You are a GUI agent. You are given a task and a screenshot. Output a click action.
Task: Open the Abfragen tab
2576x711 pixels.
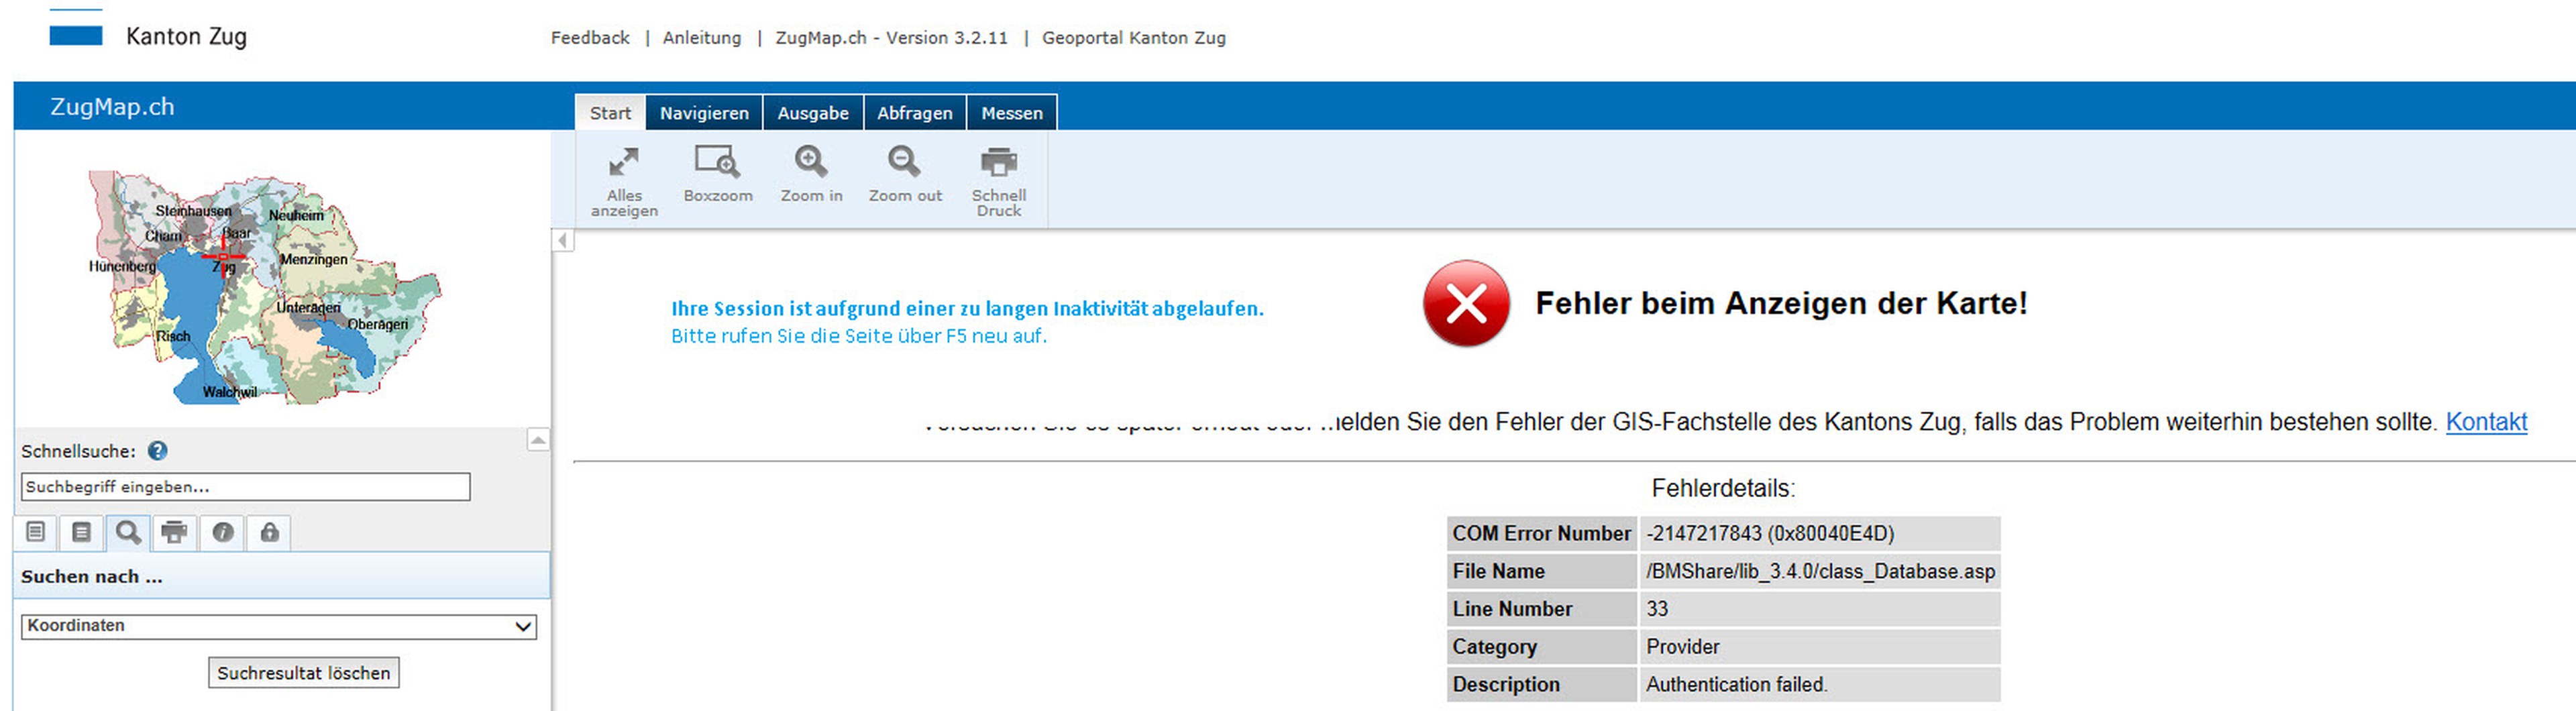coord(914,113)
